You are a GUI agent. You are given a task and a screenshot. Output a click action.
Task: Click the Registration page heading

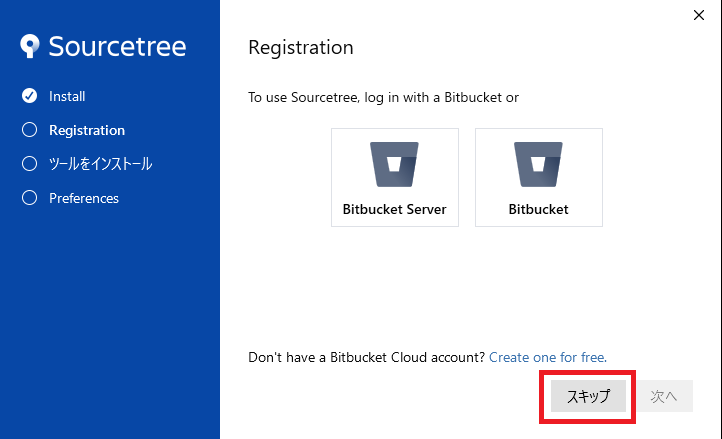(x=301, y=47)
